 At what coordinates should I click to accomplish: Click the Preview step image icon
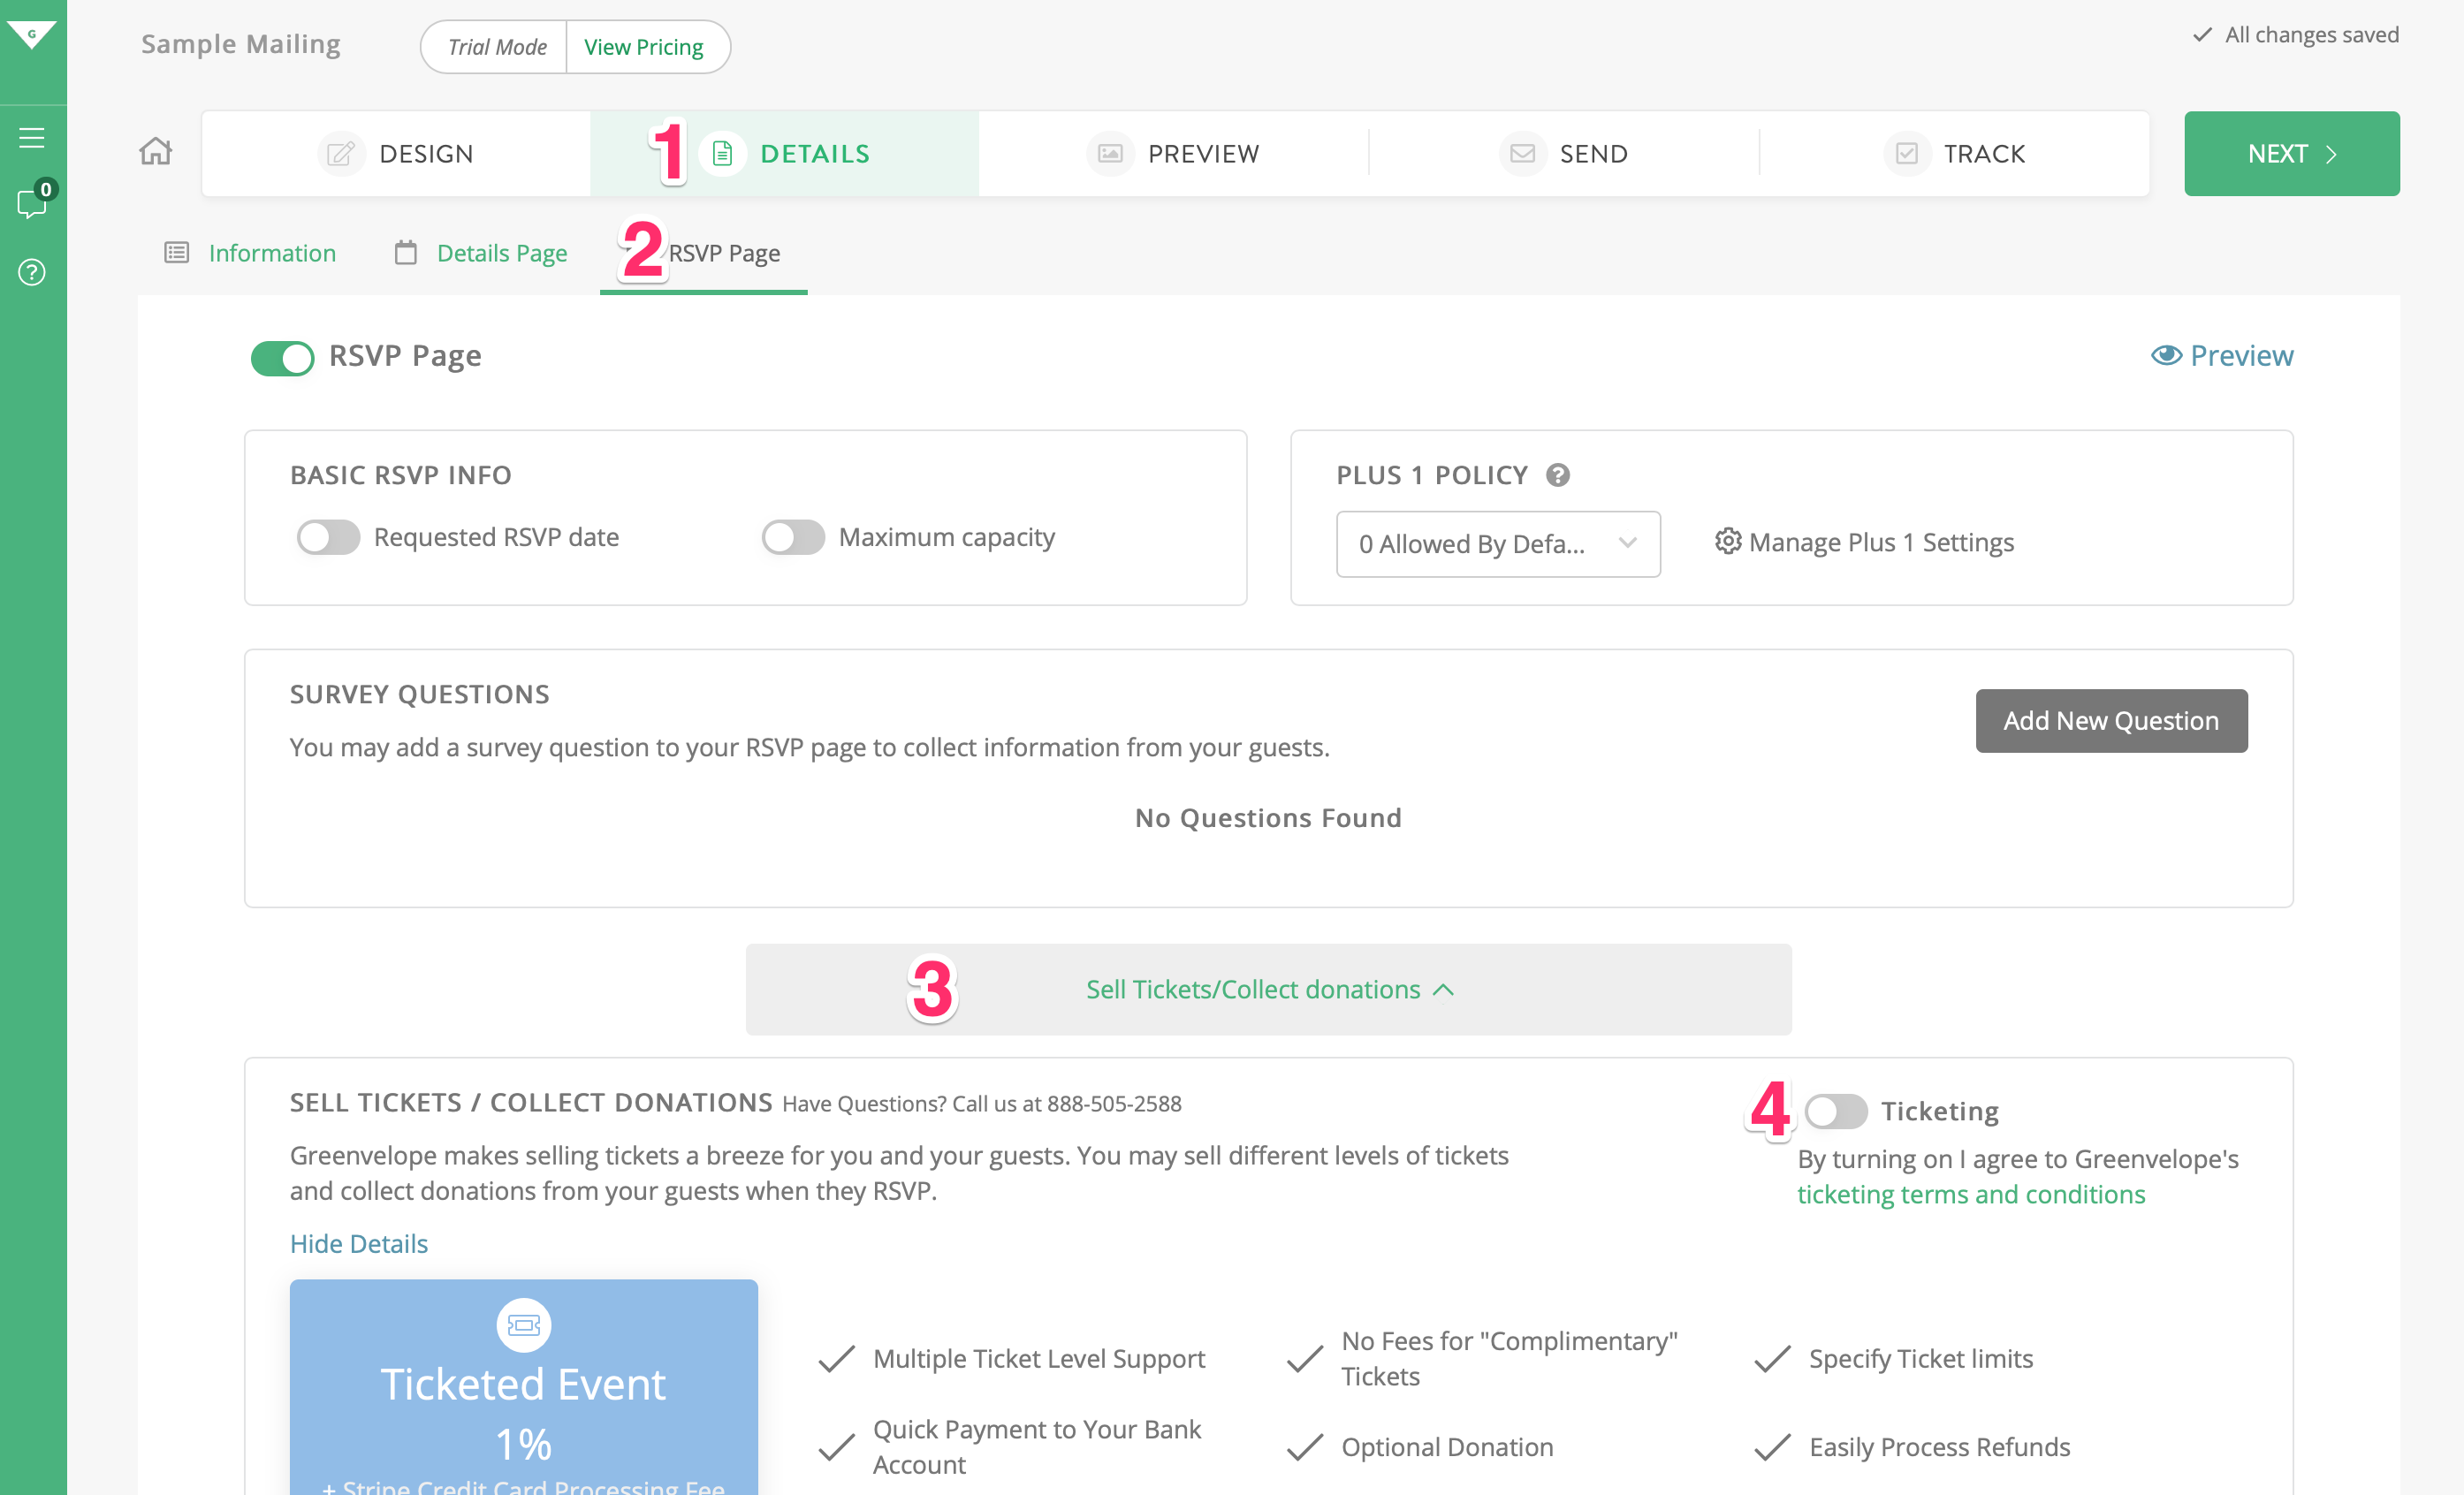coord(1110,154)
